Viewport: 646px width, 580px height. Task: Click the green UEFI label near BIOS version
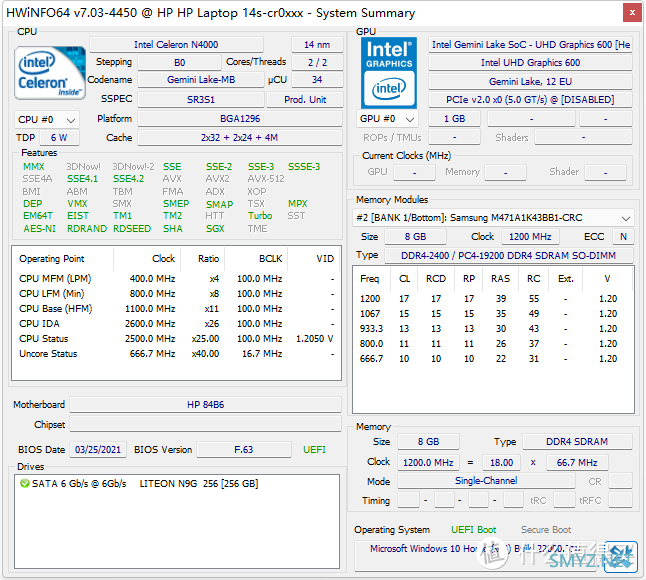tap(314, 450)
